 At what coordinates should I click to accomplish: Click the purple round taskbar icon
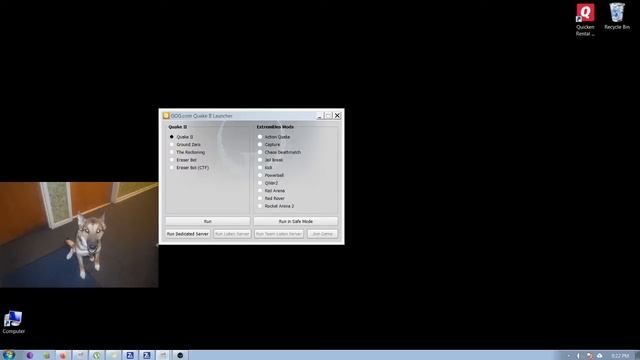29,356
